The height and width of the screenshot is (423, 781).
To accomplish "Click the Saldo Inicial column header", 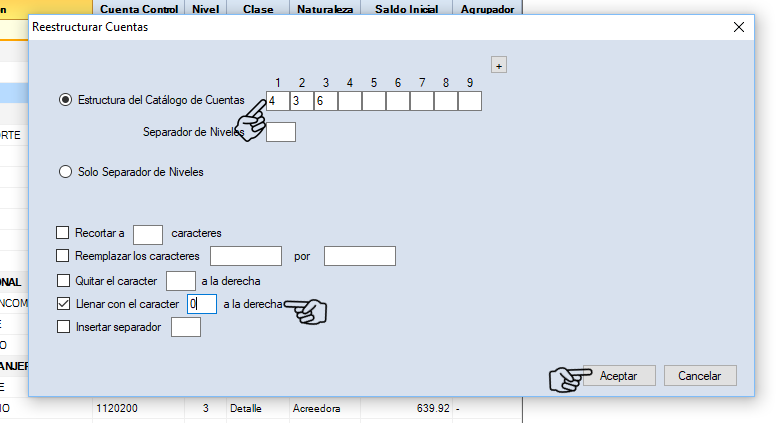I will click(406, 9).
